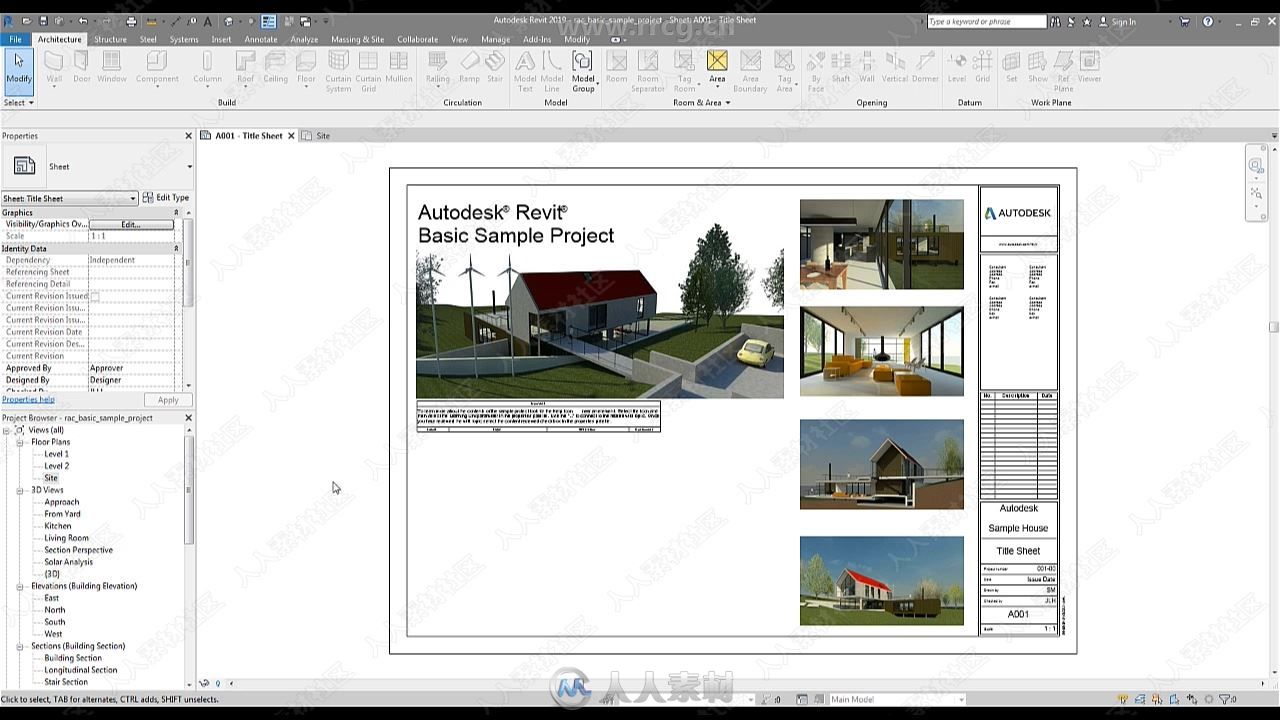Collapse the 3D Views tree node
The width and height of the screenshot is (1280, 720).
point(20,490)
